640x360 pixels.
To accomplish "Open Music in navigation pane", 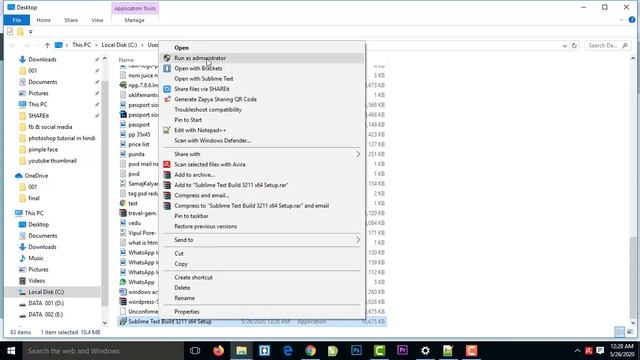I will pyautogui.click(x=36, y=258).
